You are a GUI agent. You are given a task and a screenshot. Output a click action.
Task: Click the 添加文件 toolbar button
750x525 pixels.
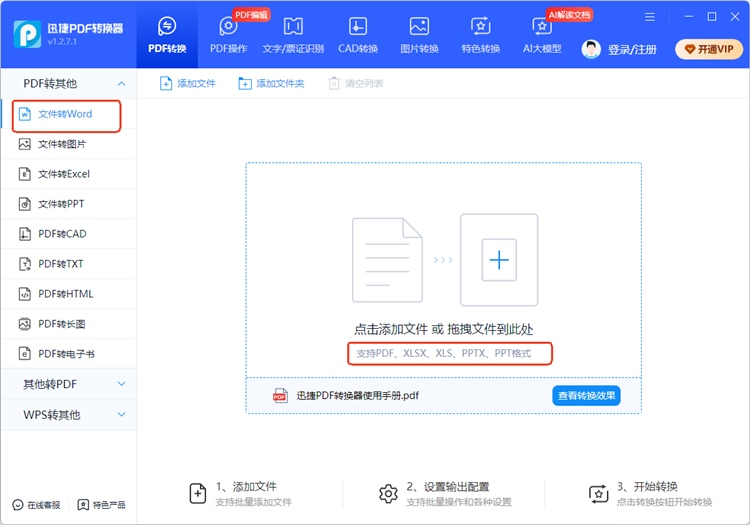pyautogui.click(x=187, y=84)
